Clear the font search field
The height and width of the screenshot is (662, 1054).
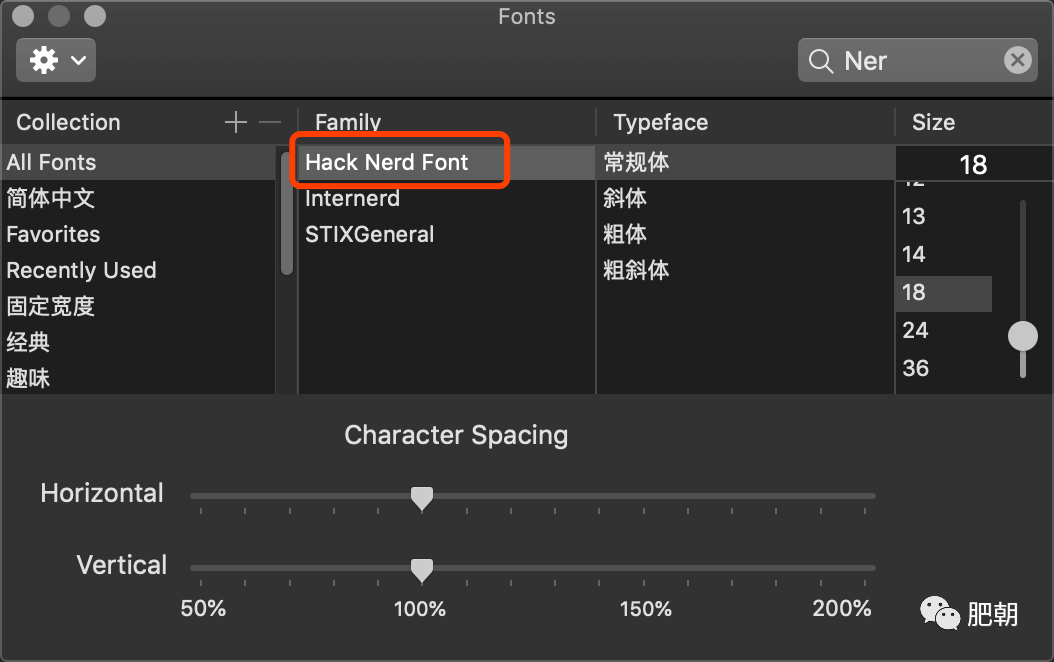1018,60
